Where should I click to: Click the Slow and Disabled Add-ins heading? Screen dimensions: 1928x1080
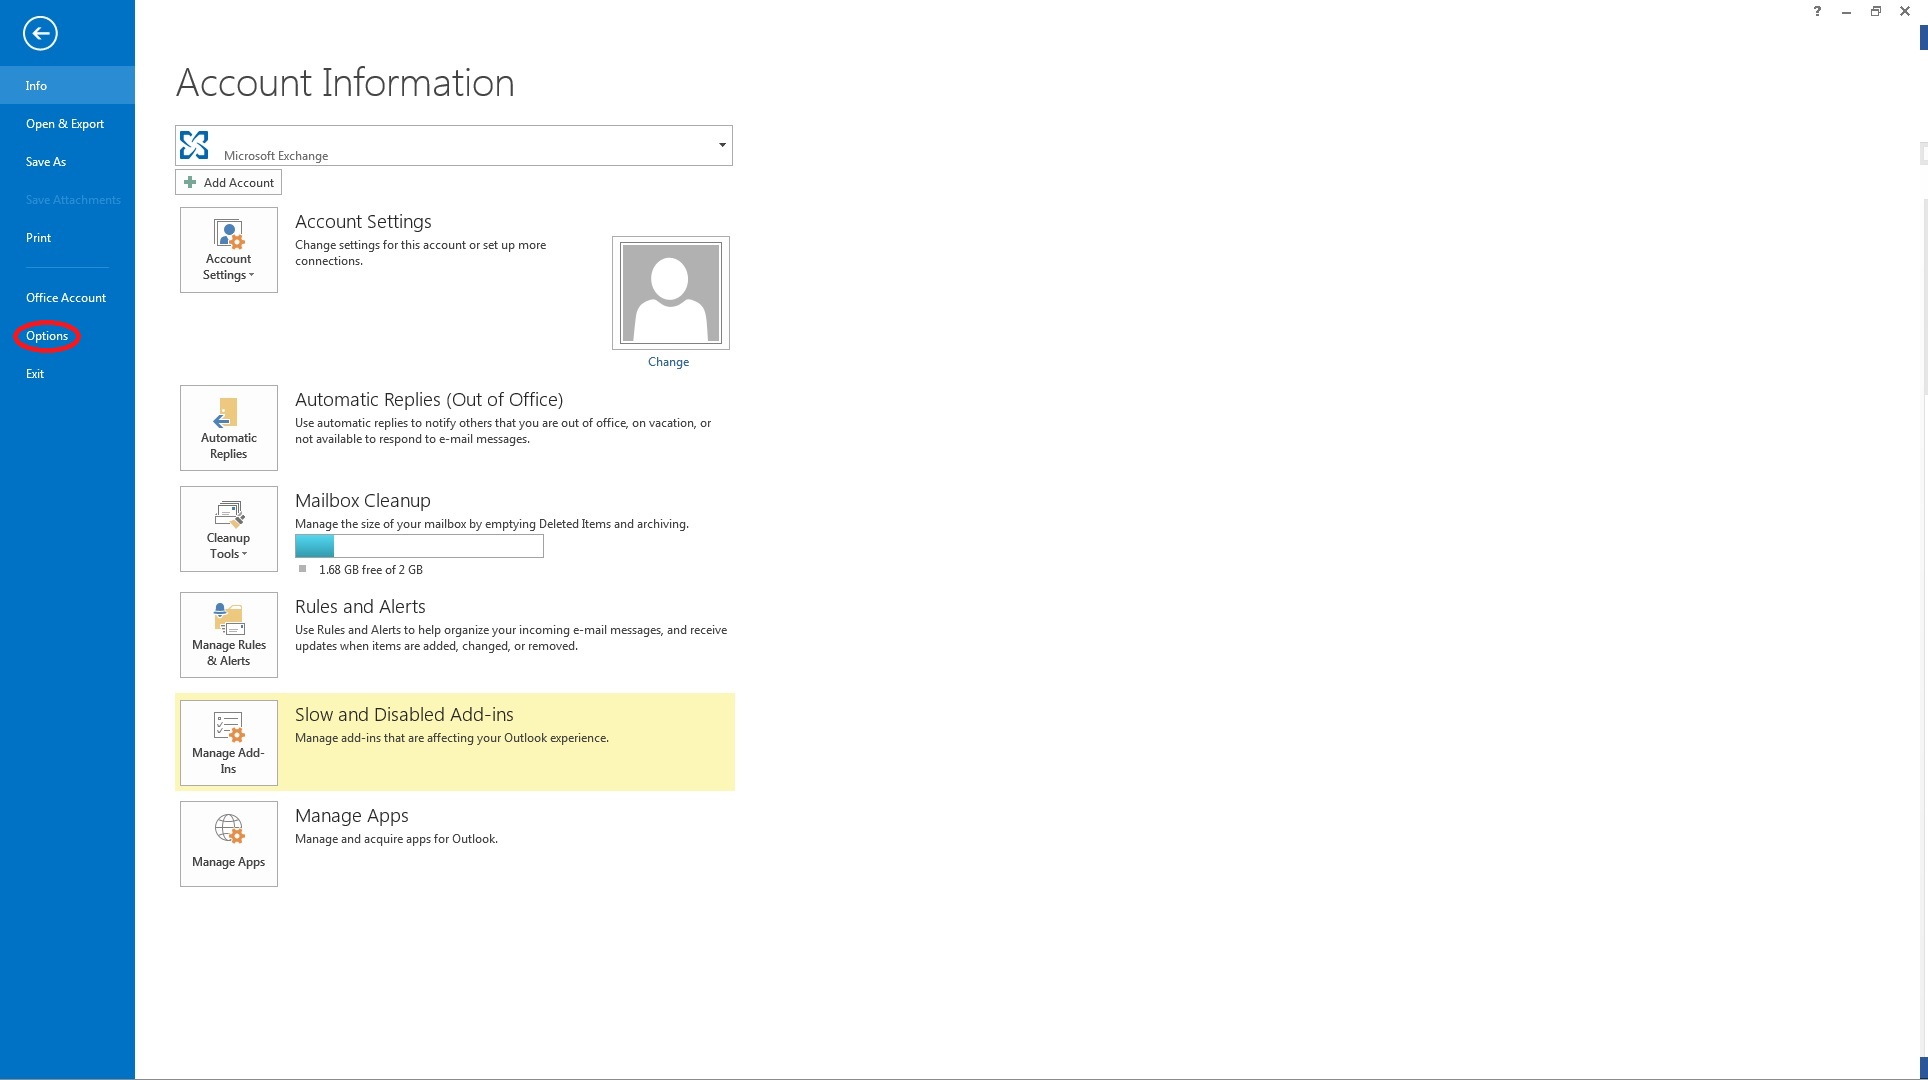point(404,714)
